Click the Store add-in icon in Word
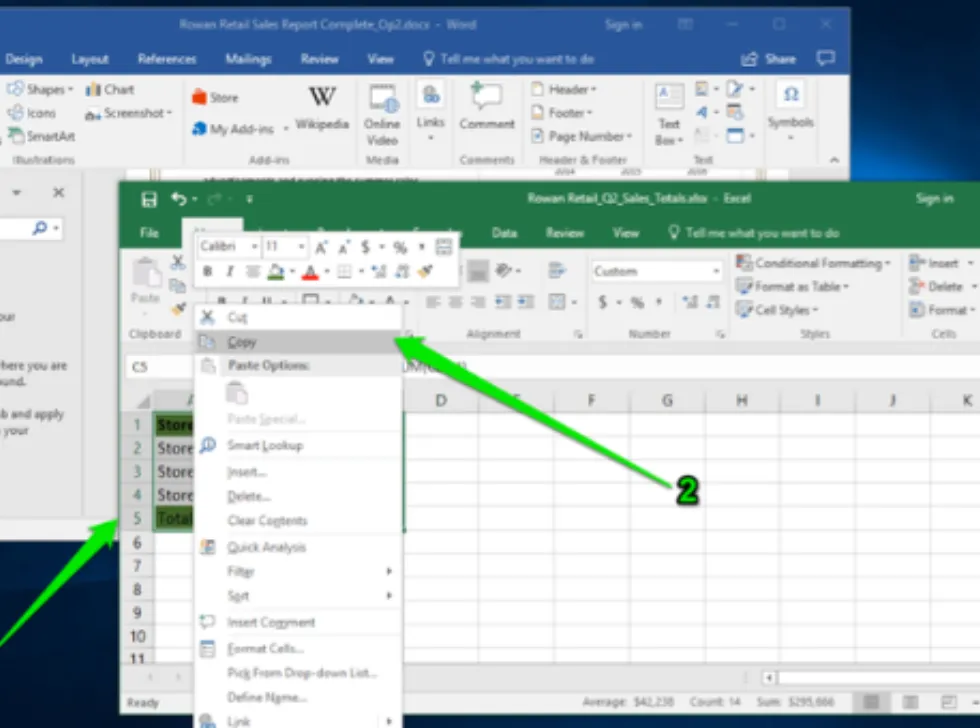 (215, 97)
